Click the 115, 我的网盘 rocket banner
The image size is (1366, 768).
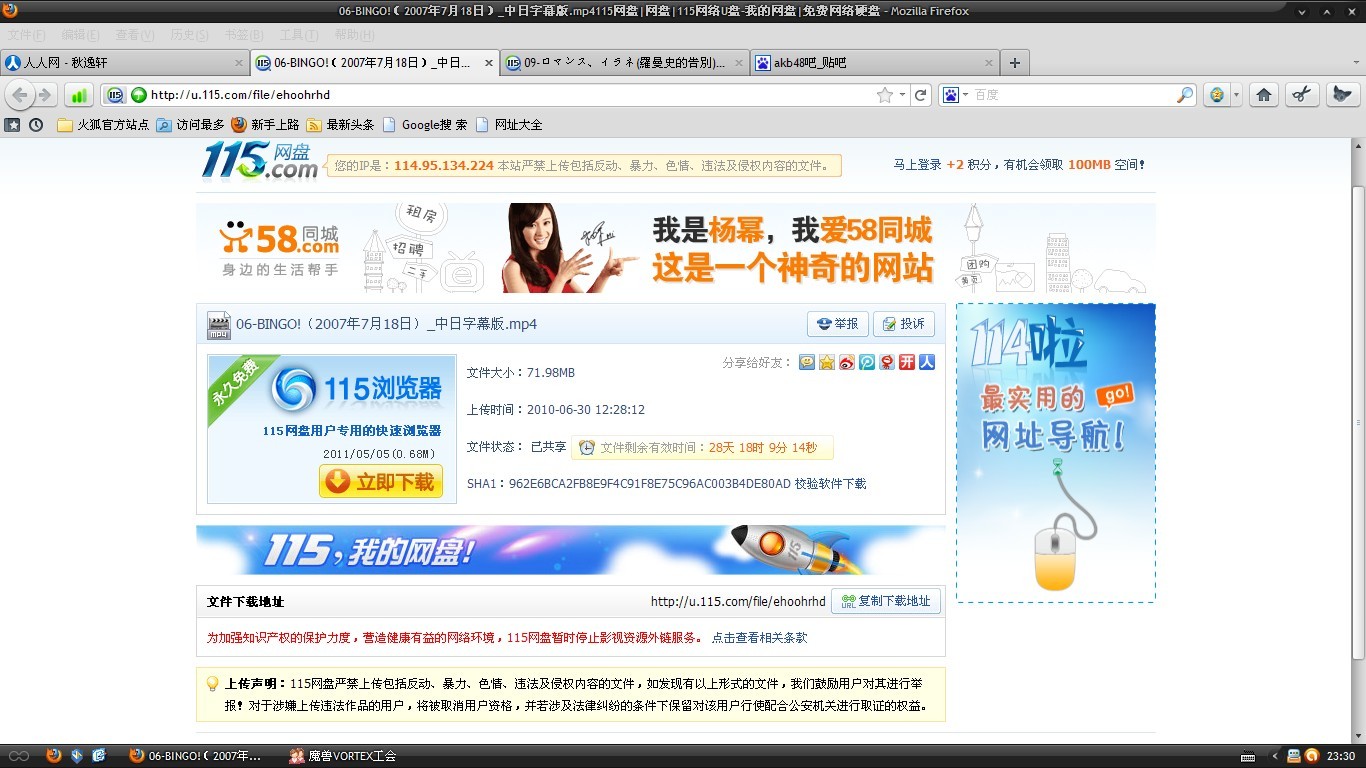click(x=571, y=550)
